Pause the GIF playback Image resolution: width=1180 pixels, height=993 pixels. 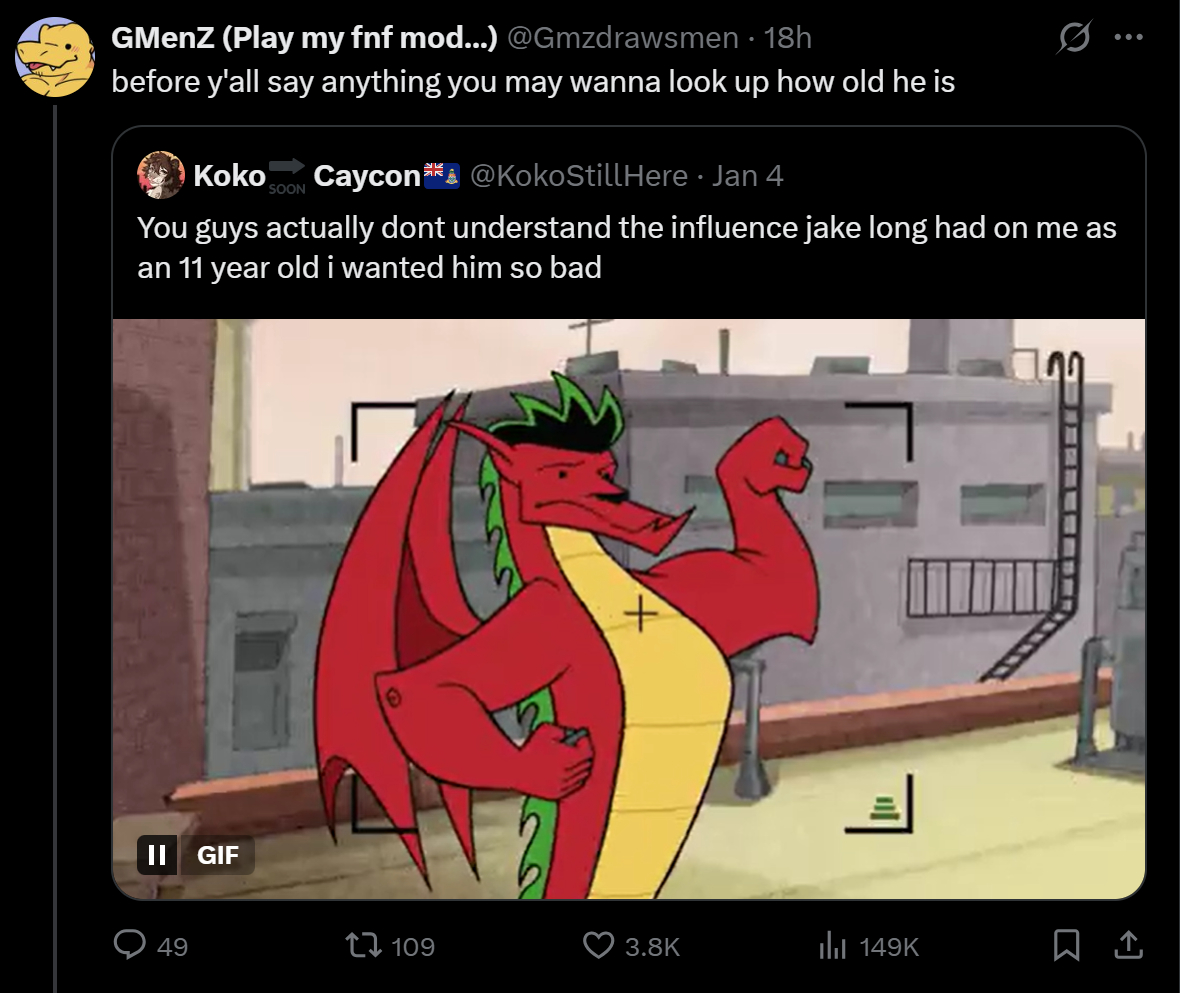pyautogui.click(x=157, y=855)
